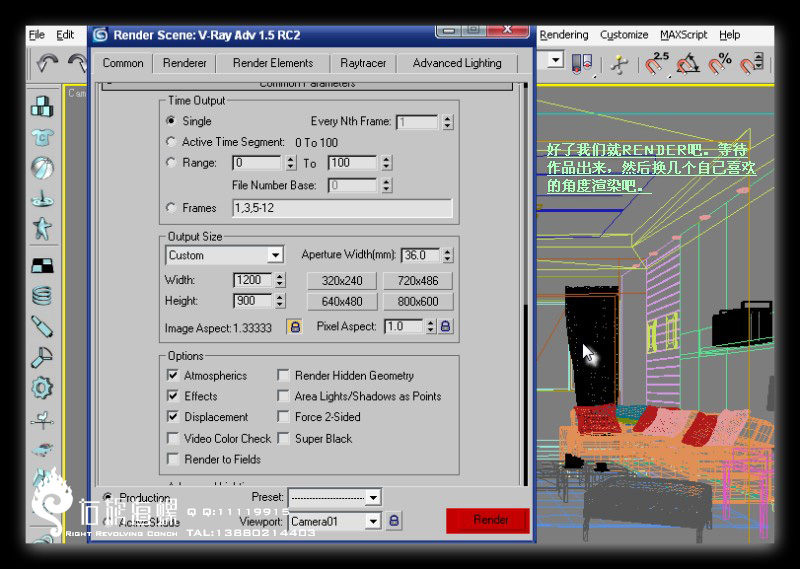Open the Customize menu
Image resolution: width=800 pixels, height=569 pixels.
624,35
